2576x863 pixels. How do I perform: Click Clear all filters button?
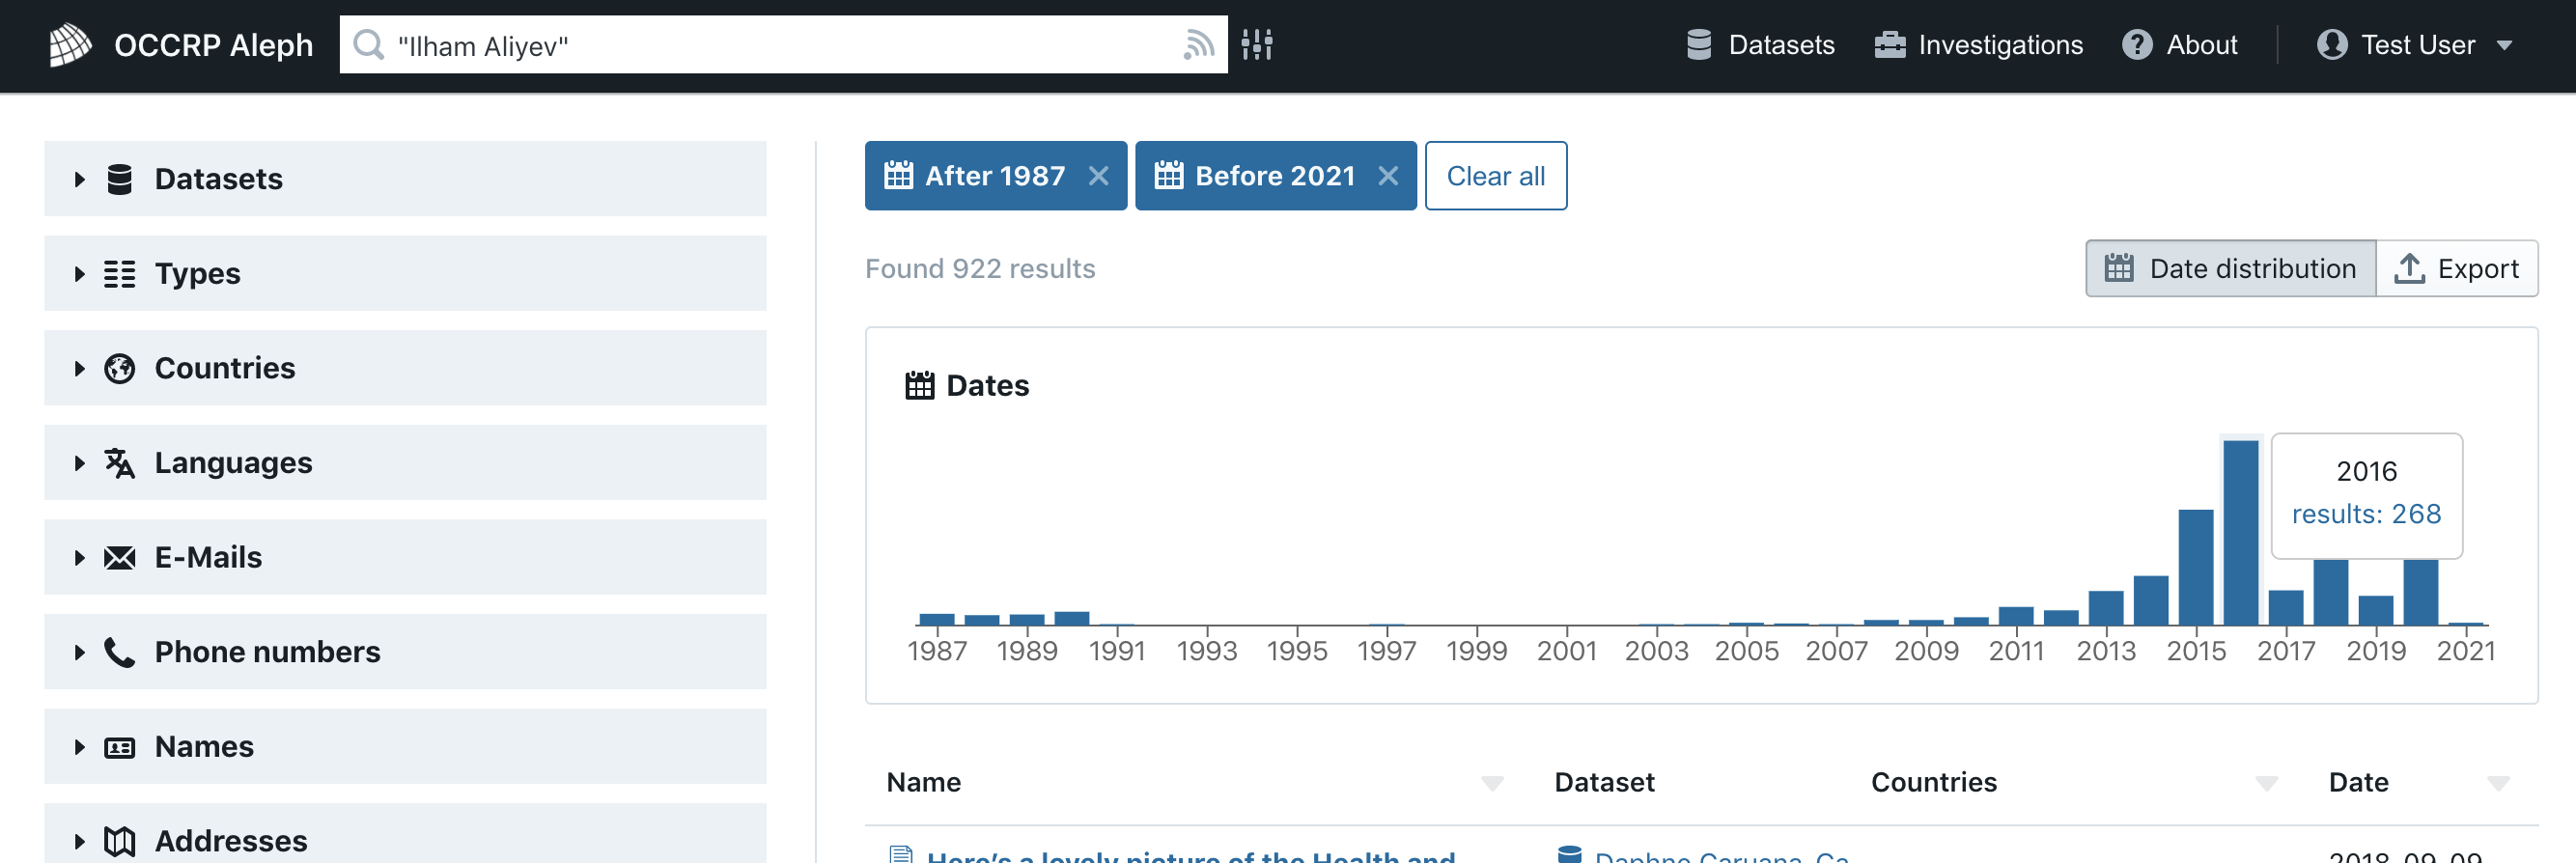click(x=1495, y=176)
